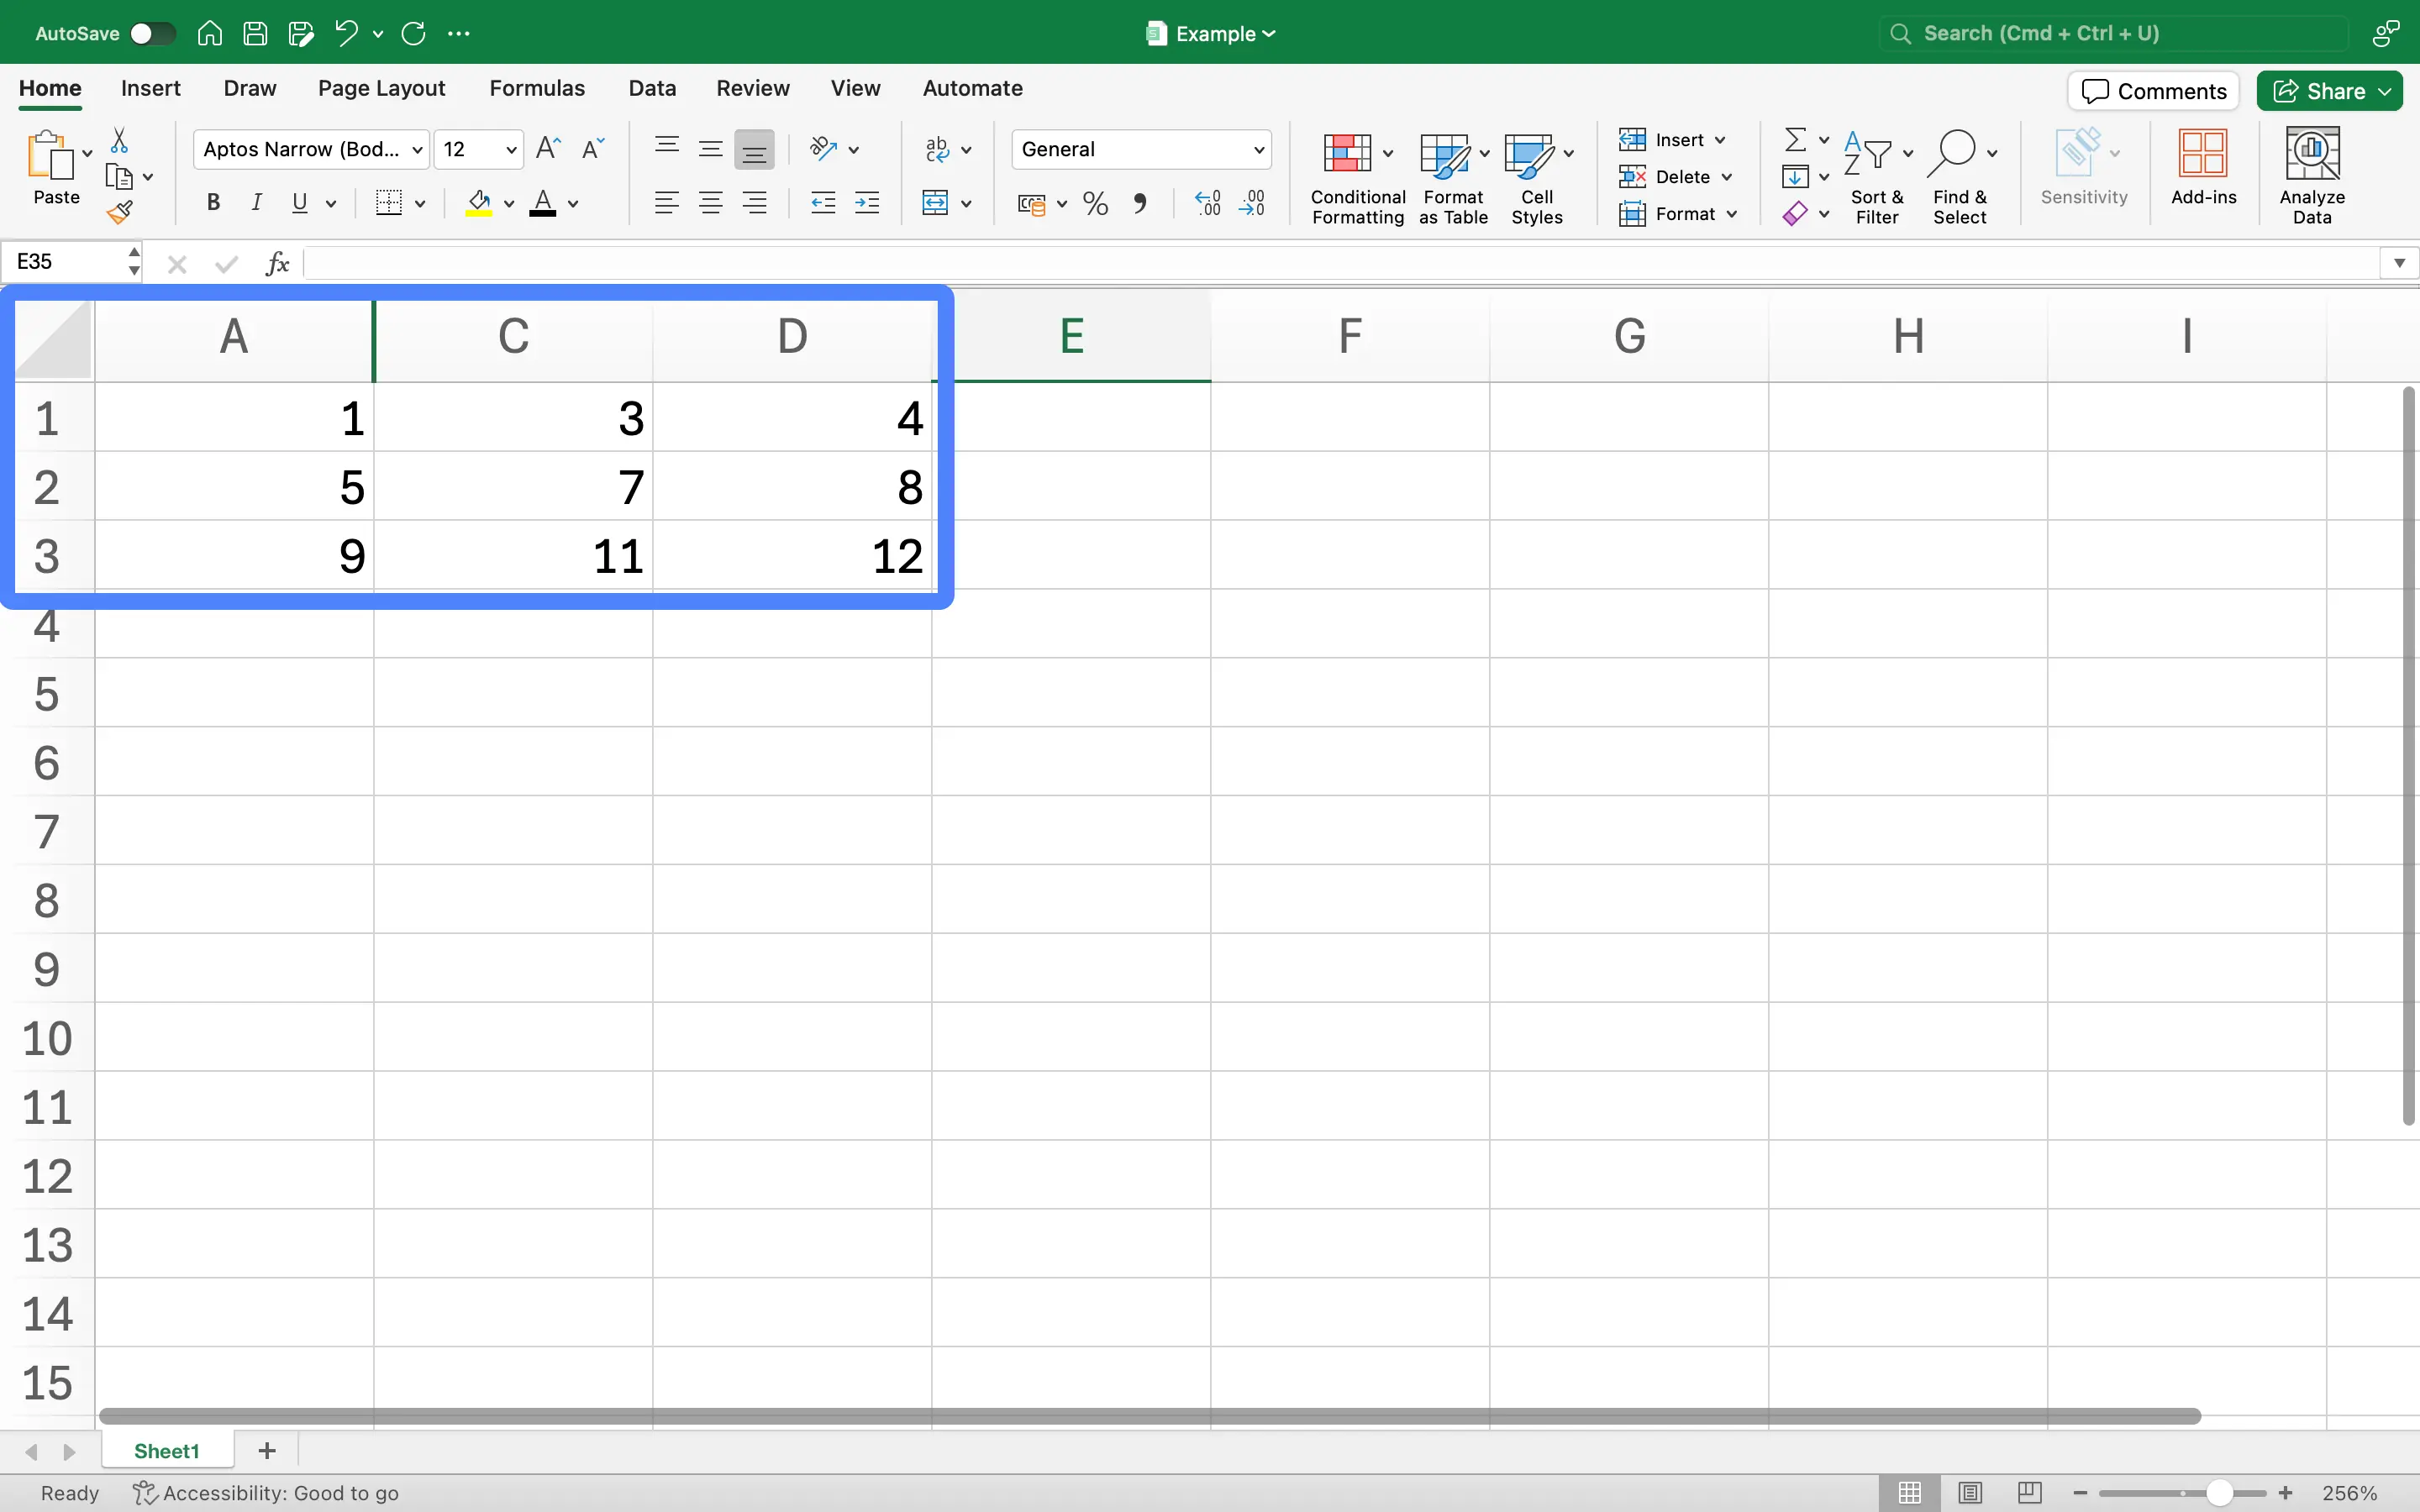This screenshot has width=2420, height=1512.
Task: Apply Percent Style format
Action: (1096, 203)
